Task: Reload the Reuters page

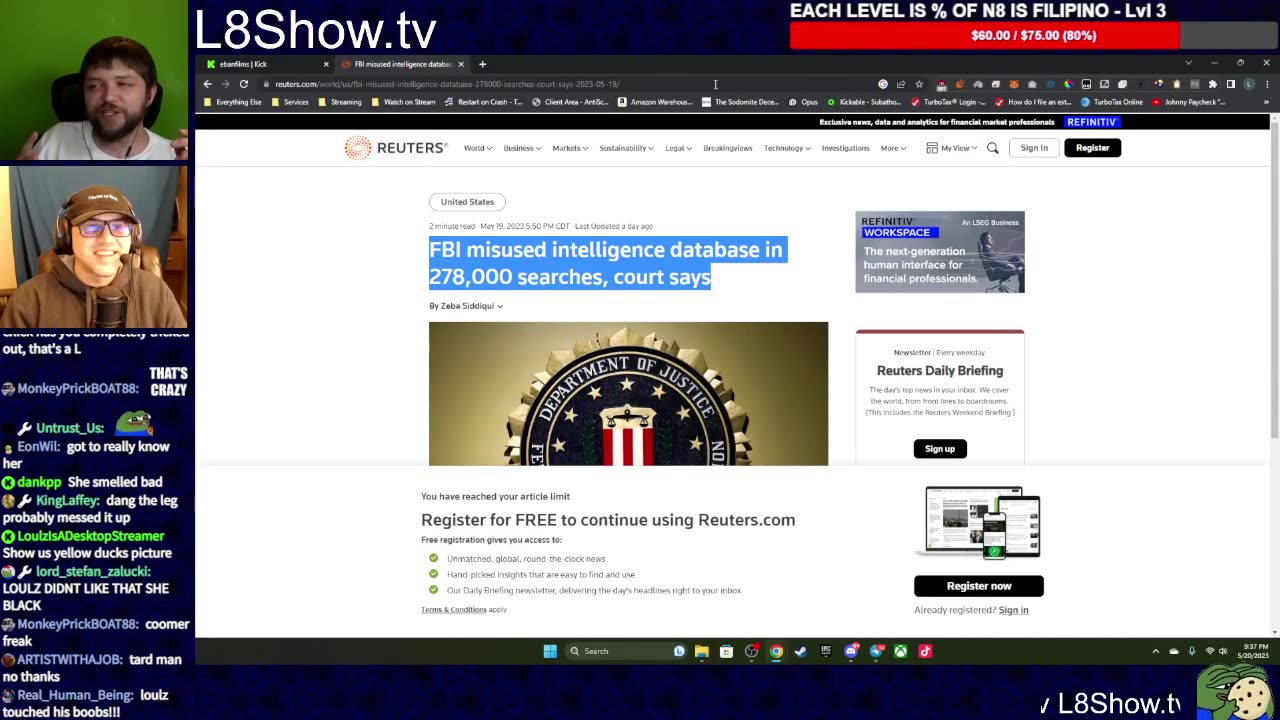Action: 243,84
